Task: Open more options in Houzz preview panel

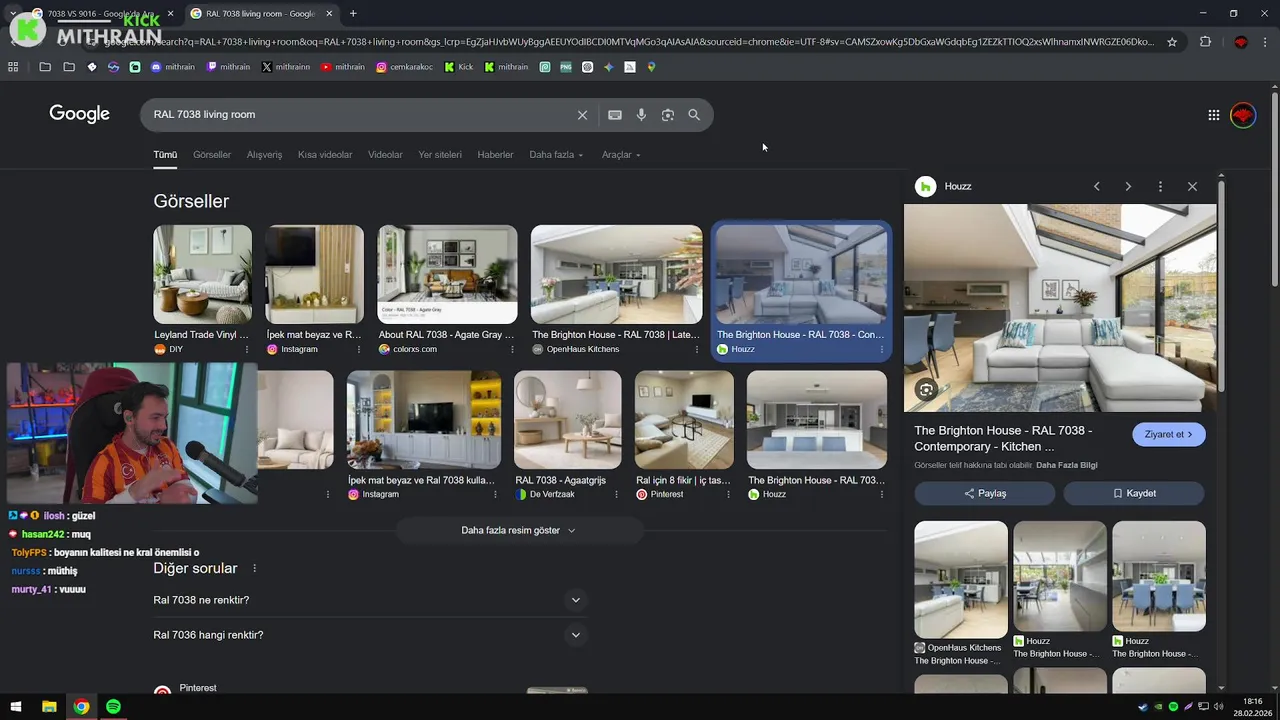Action: tap(1160, 187)
